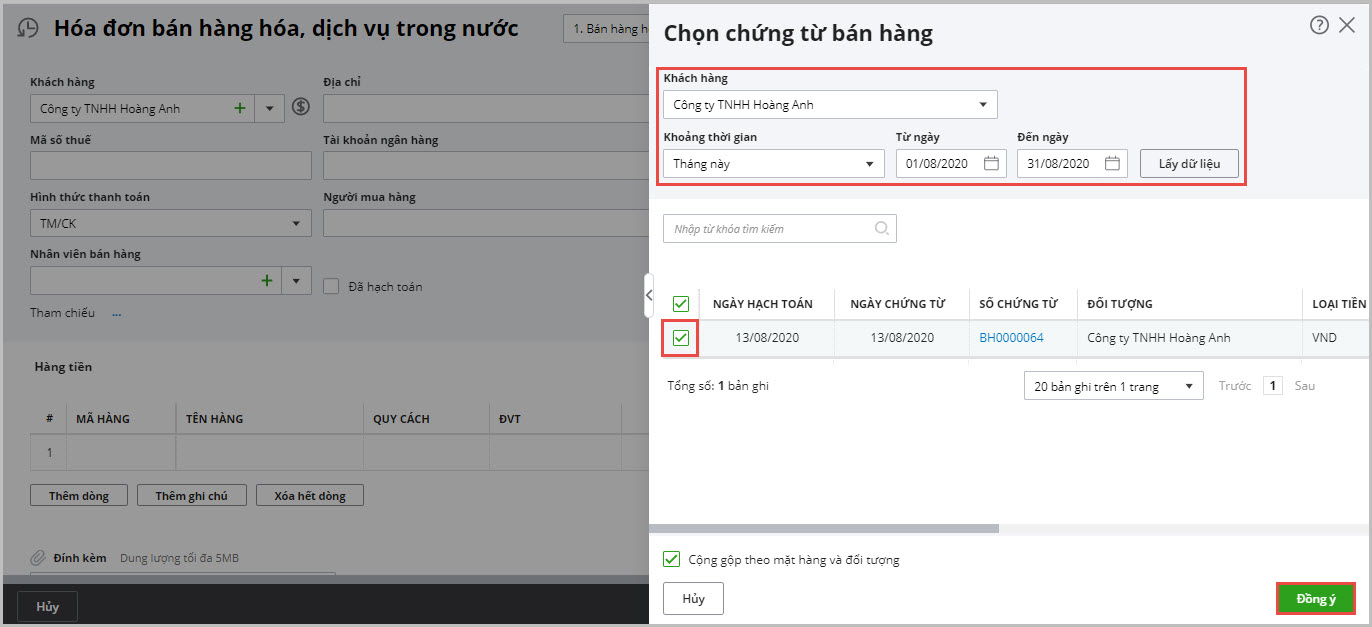Click the 'Đồng ý' confirm button
This screenshot has width=1372, height=627.
coord(1316,598)
